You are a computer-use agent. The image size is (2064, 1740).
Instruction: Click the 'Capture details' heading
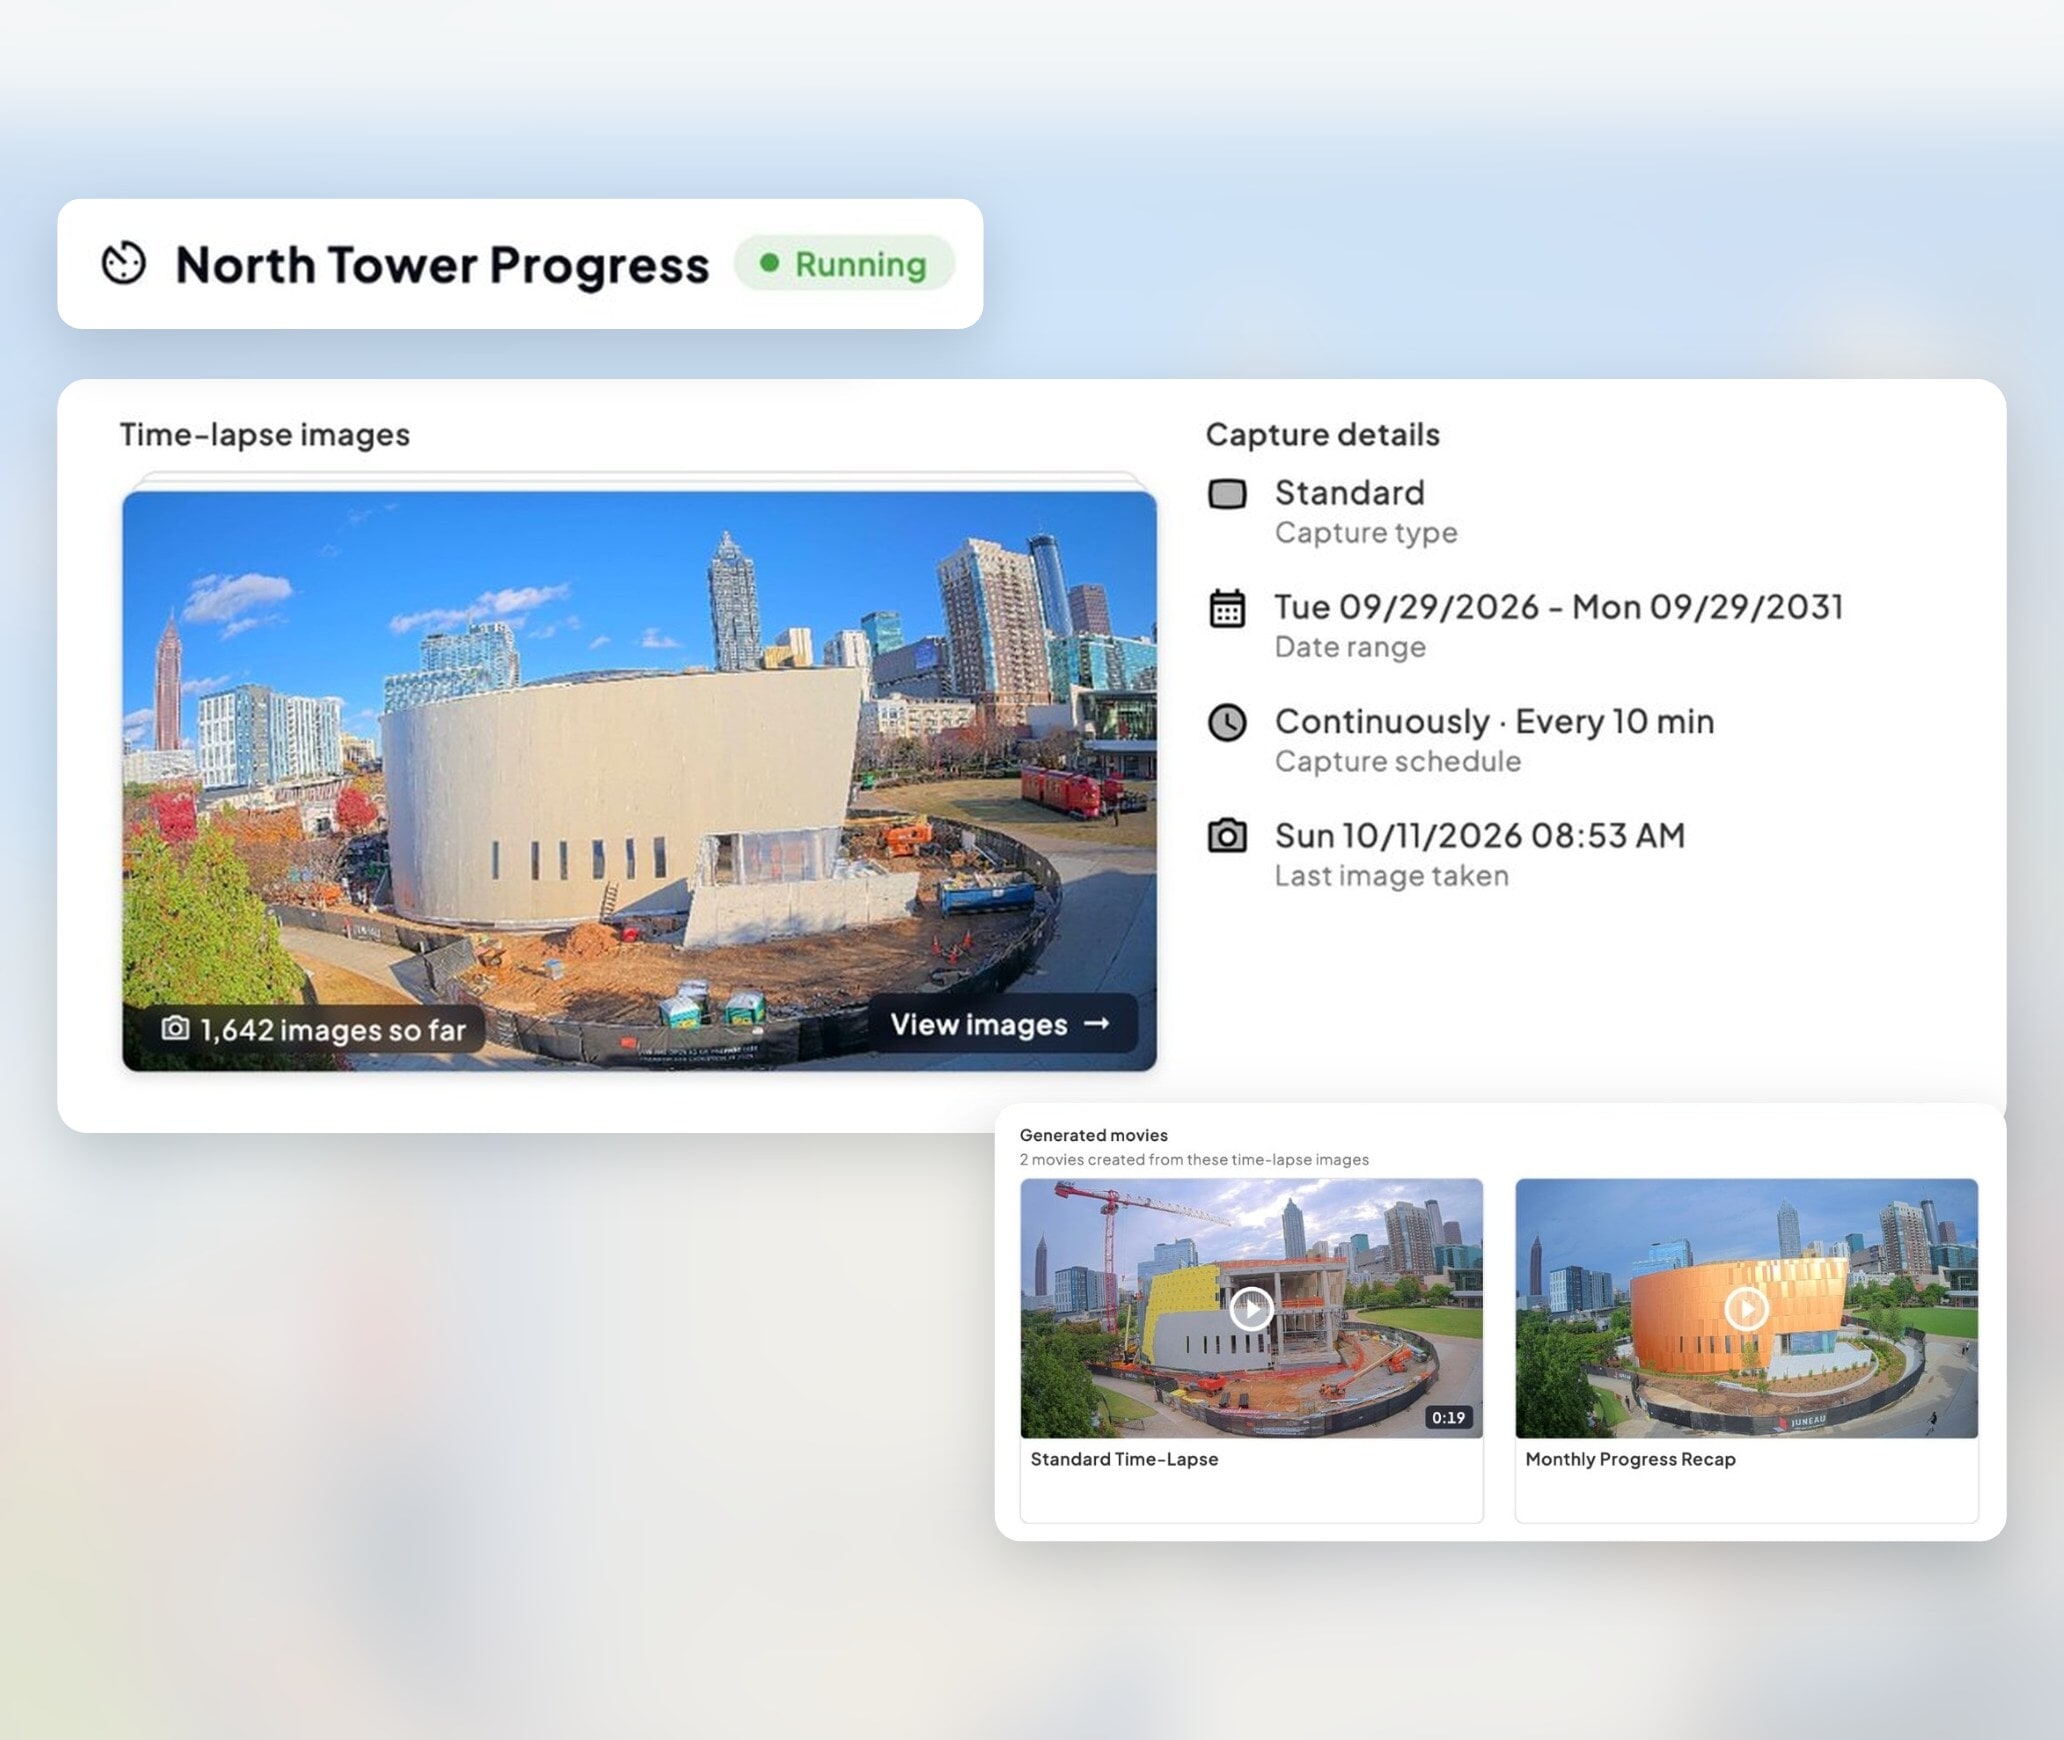click(x=1322, y=434)
